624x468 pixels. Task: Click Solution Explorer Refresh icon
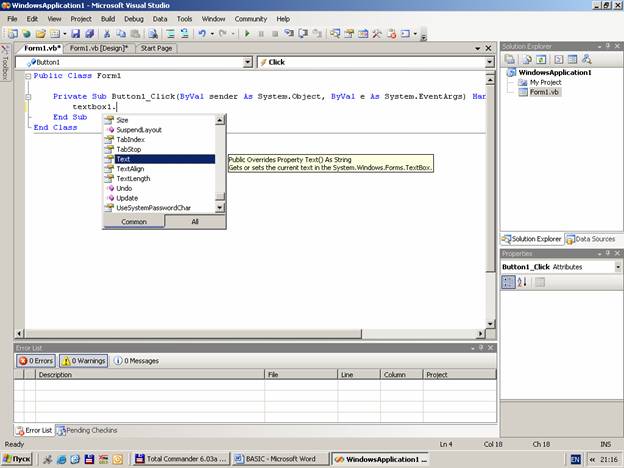(541, 60)
